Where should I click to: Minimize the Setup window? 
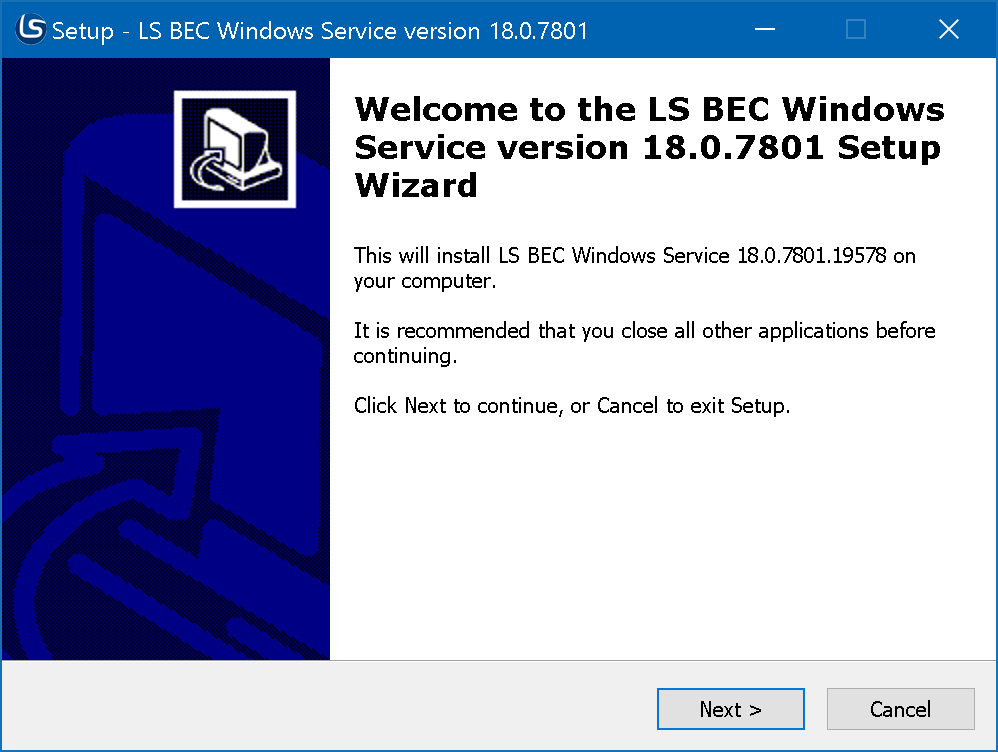click(x=763, y=30)
